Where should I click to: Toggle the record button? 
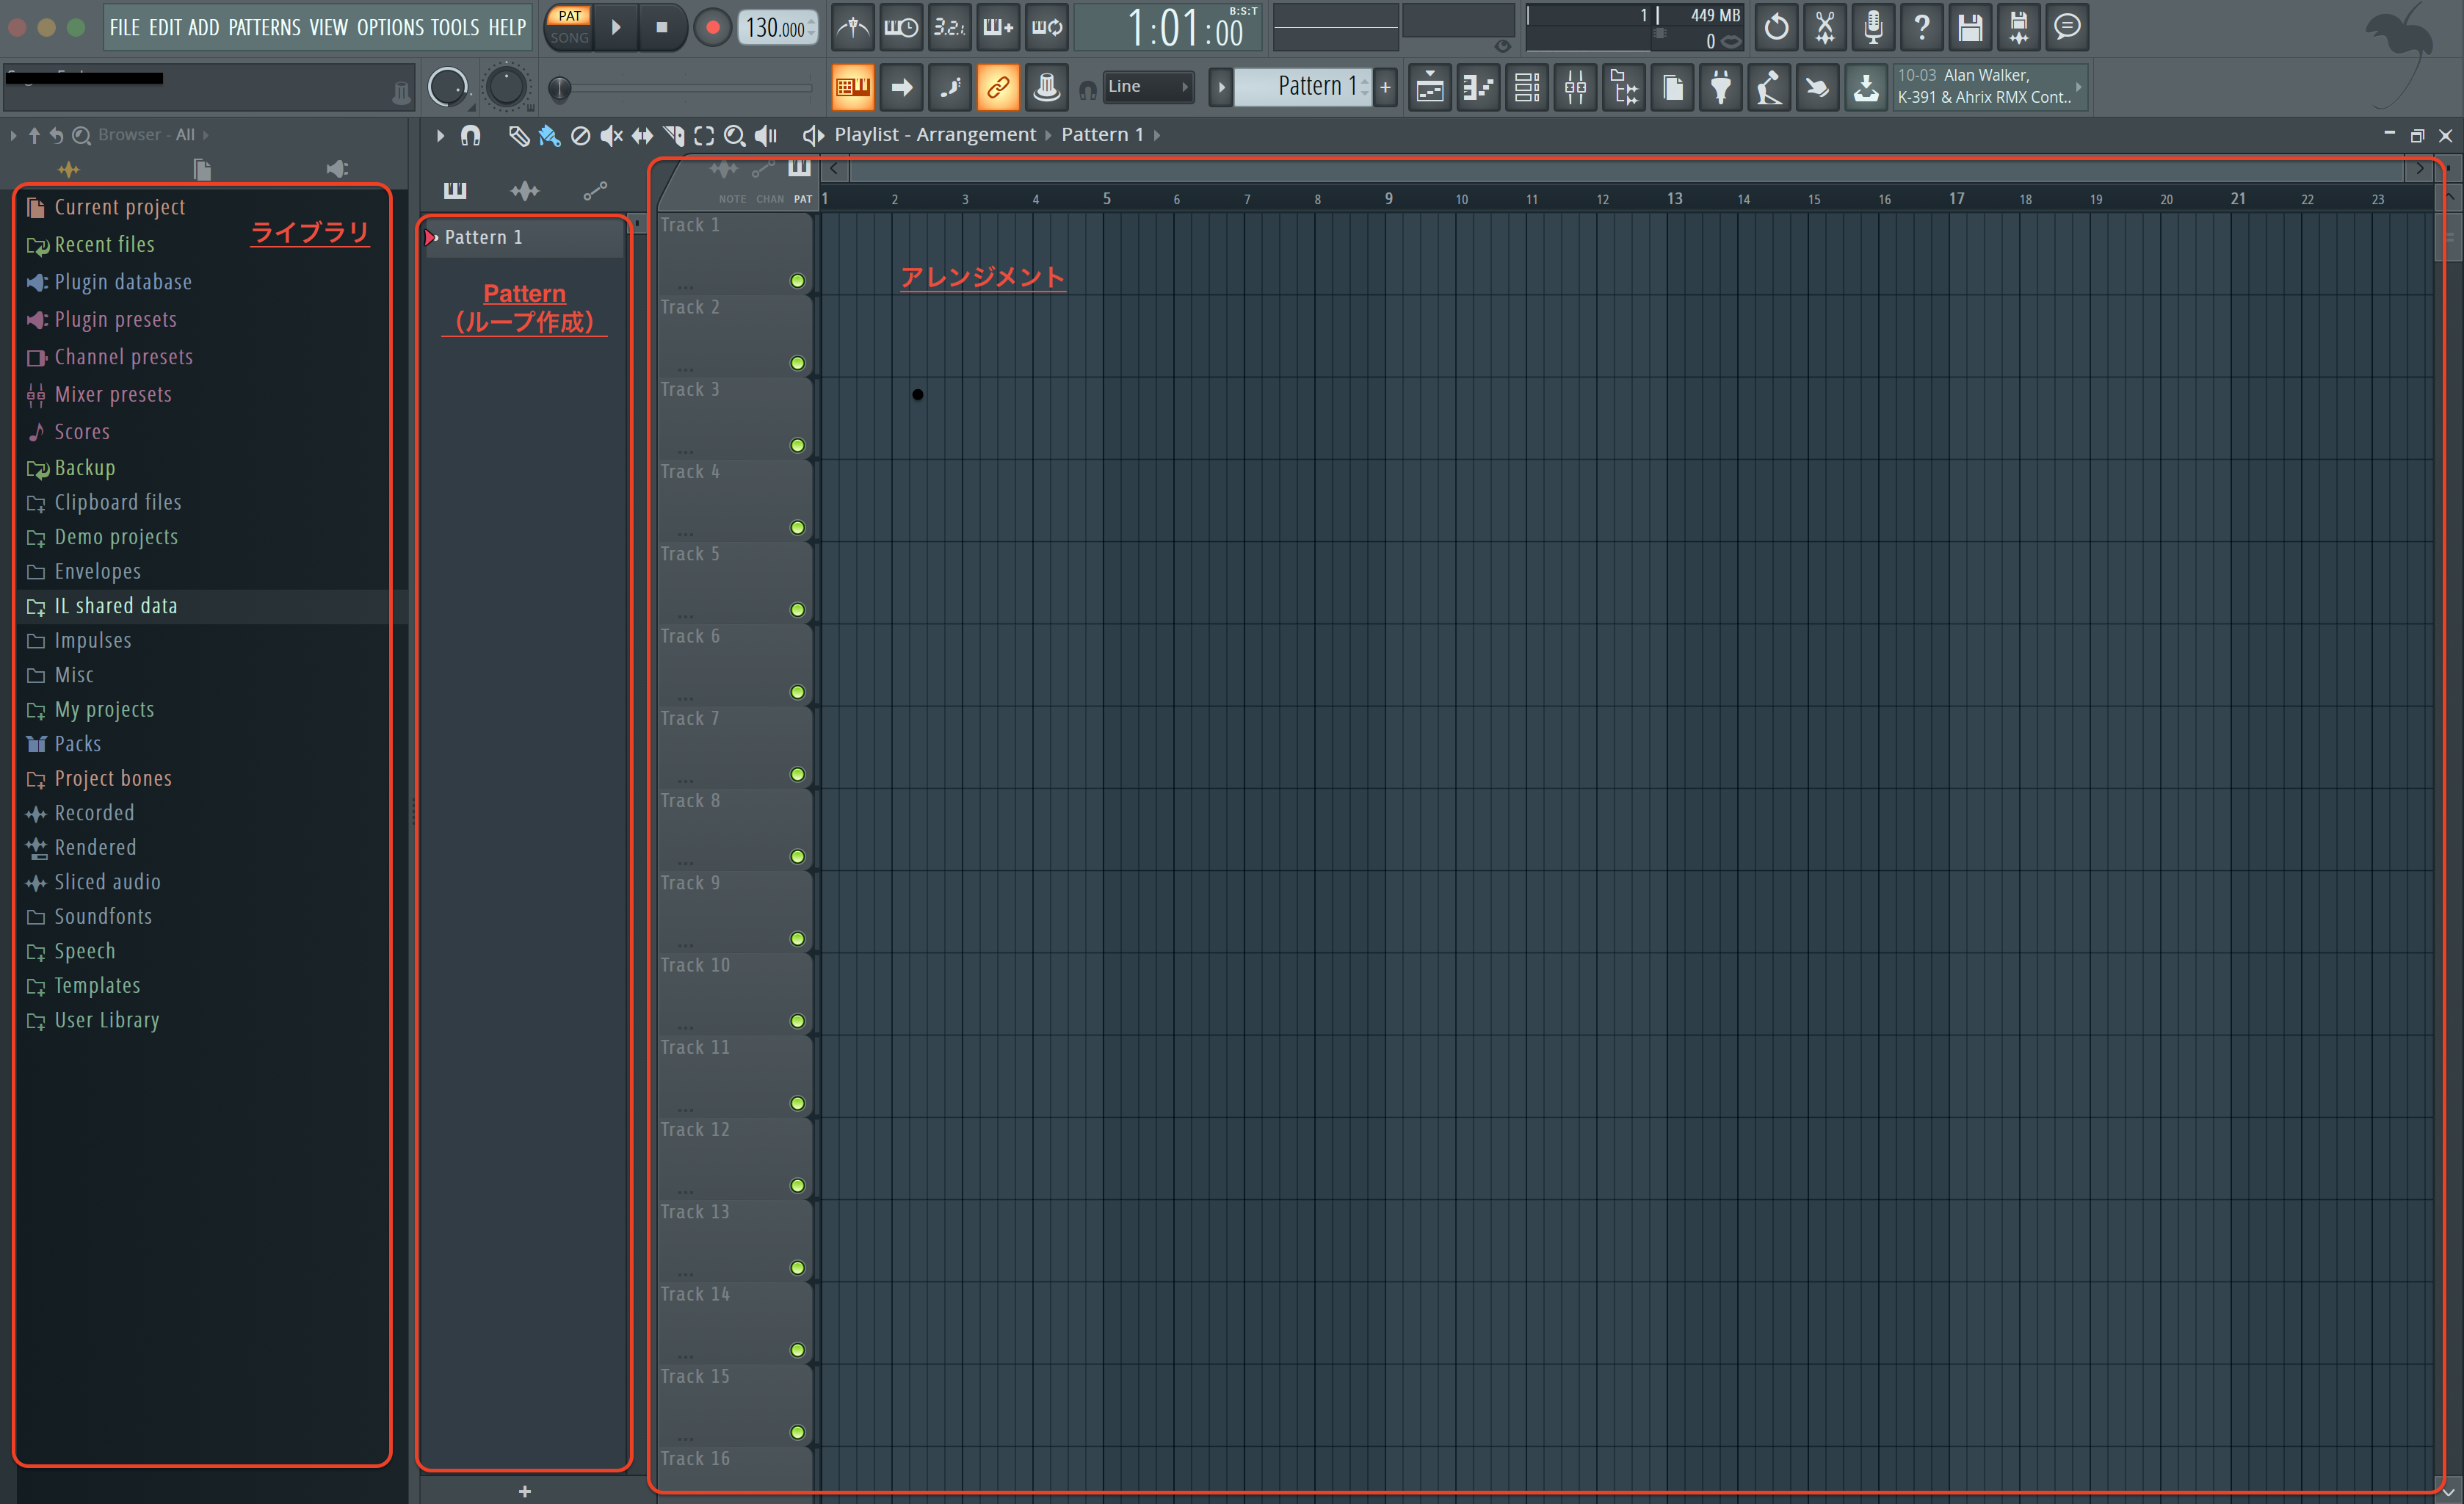point(712,27)
